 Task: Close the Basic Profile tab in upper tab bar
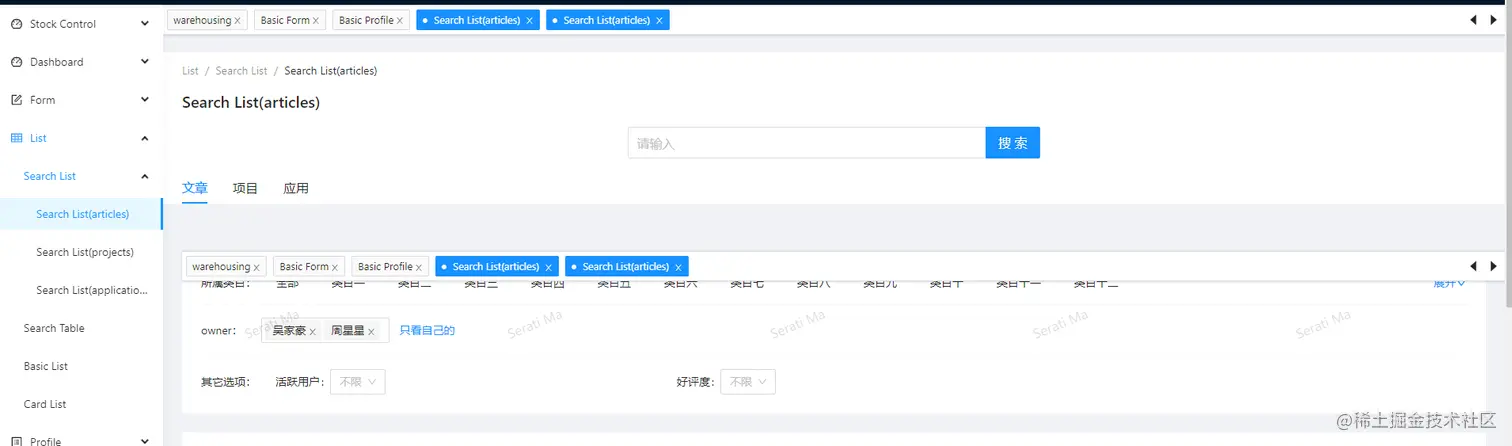point(401,21)
